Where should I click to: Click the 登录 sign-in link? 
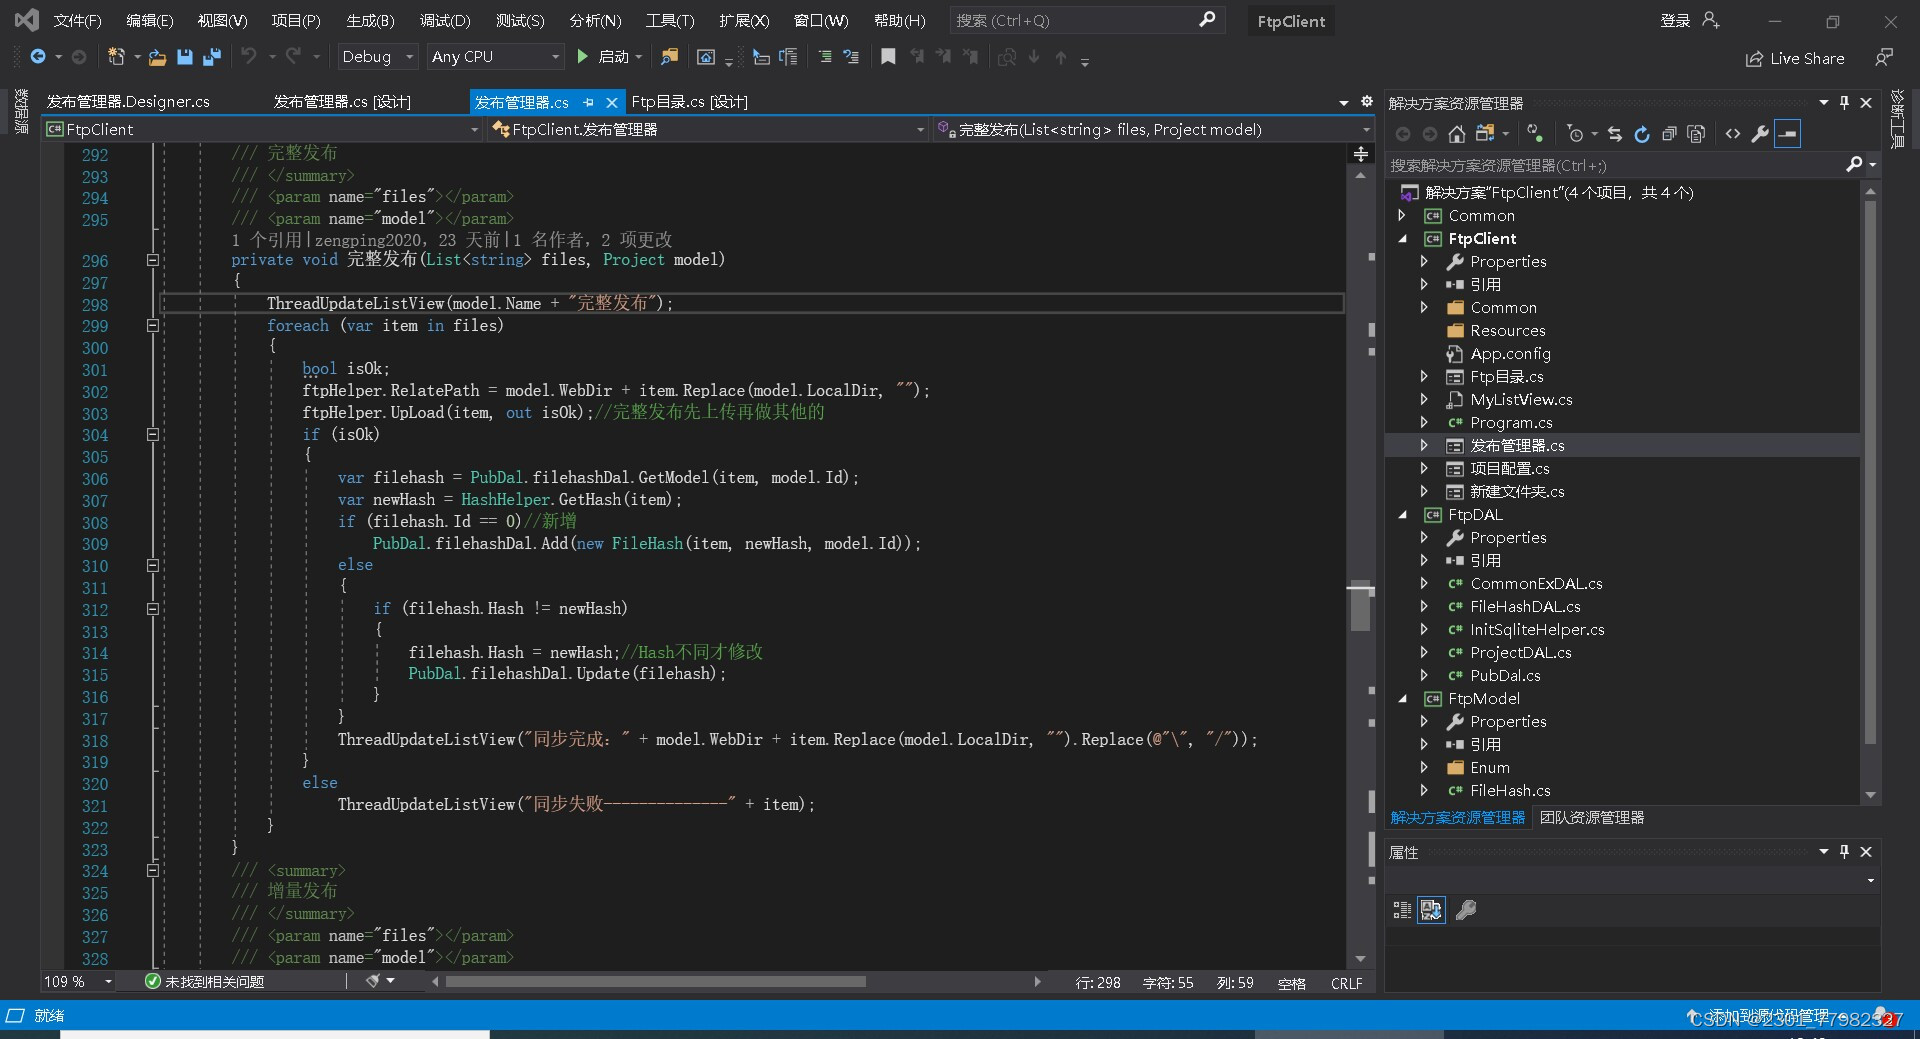[1675, 20]
